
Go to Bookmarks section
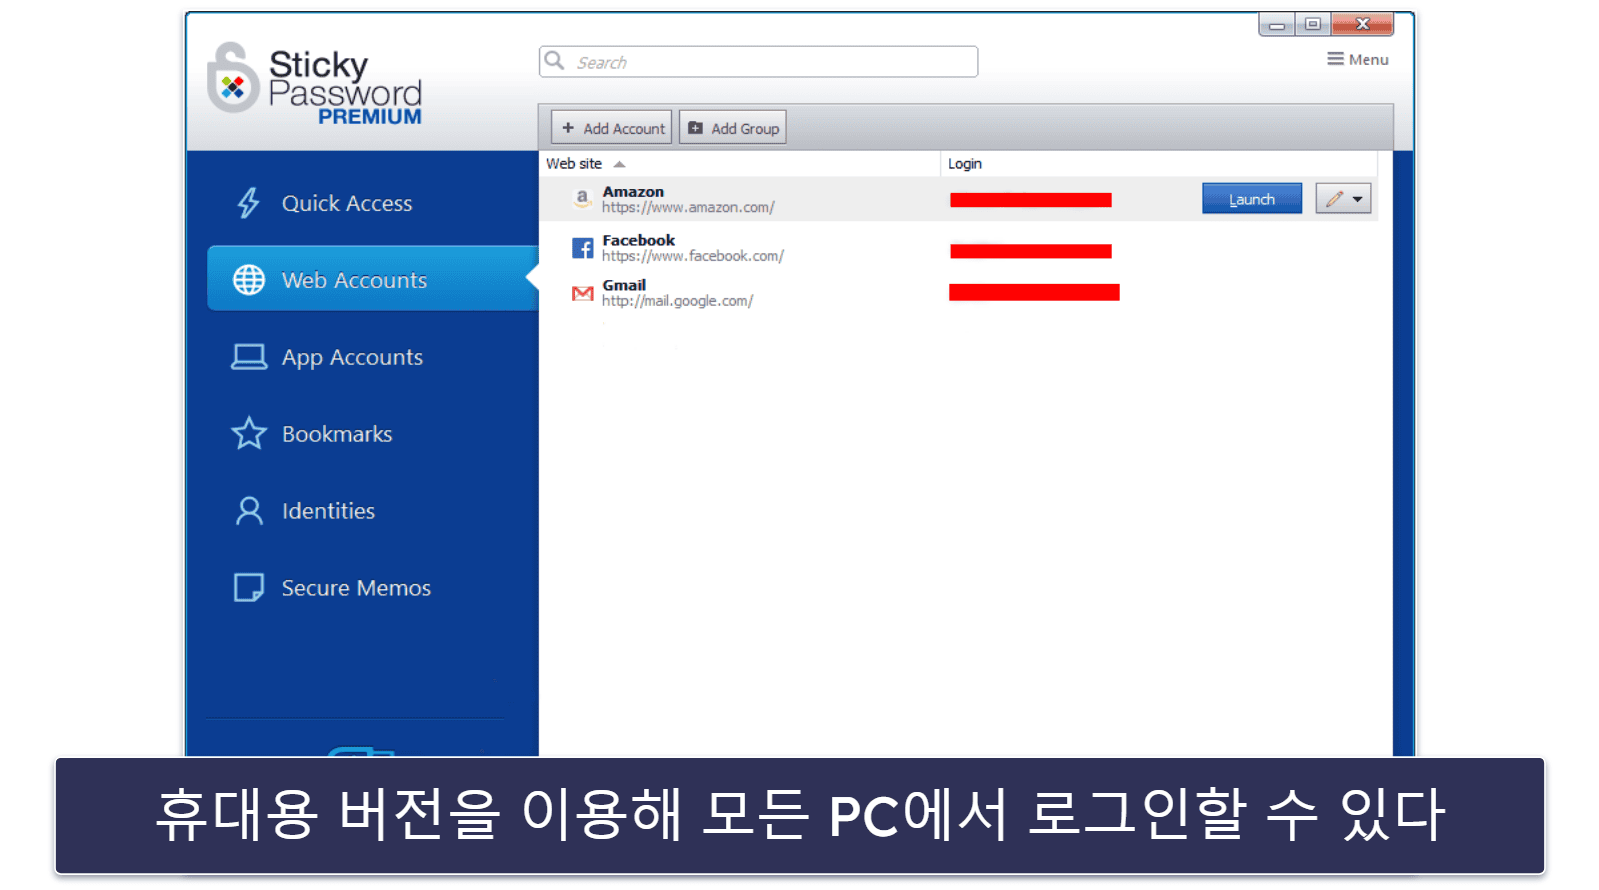(x=337, y=434)
